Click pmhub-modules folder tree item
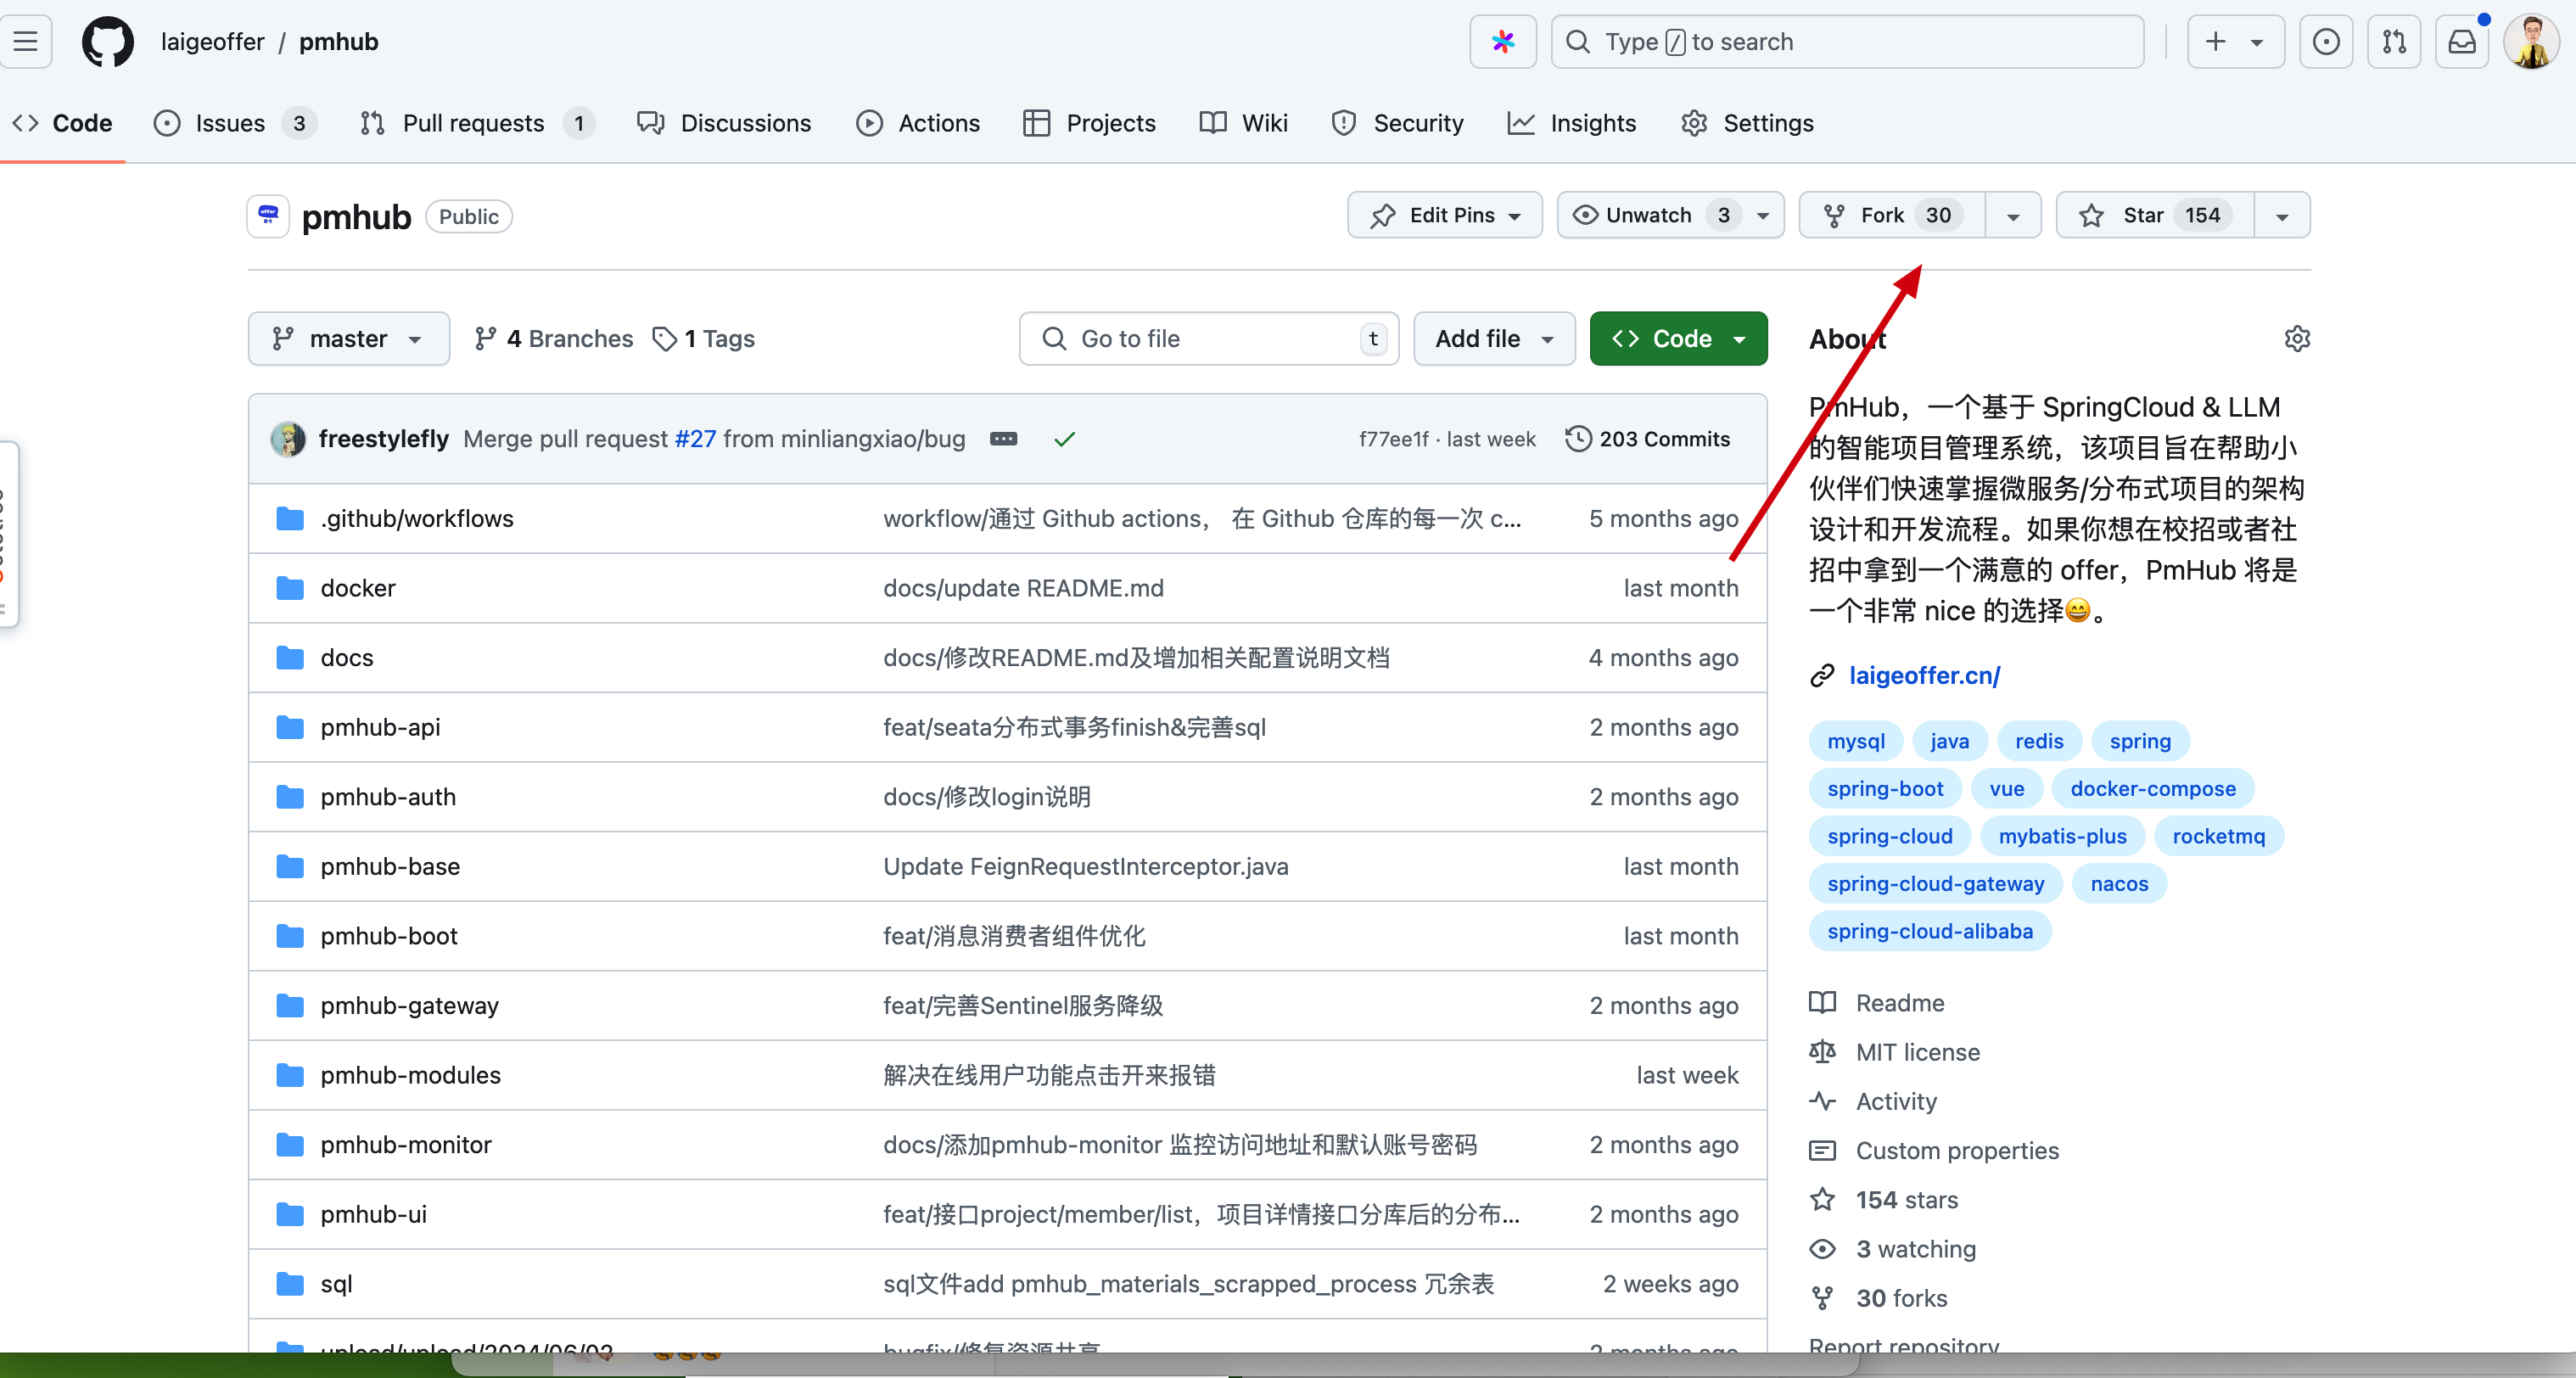This screenshot has height=1378, width=2576. point(411,1073)
